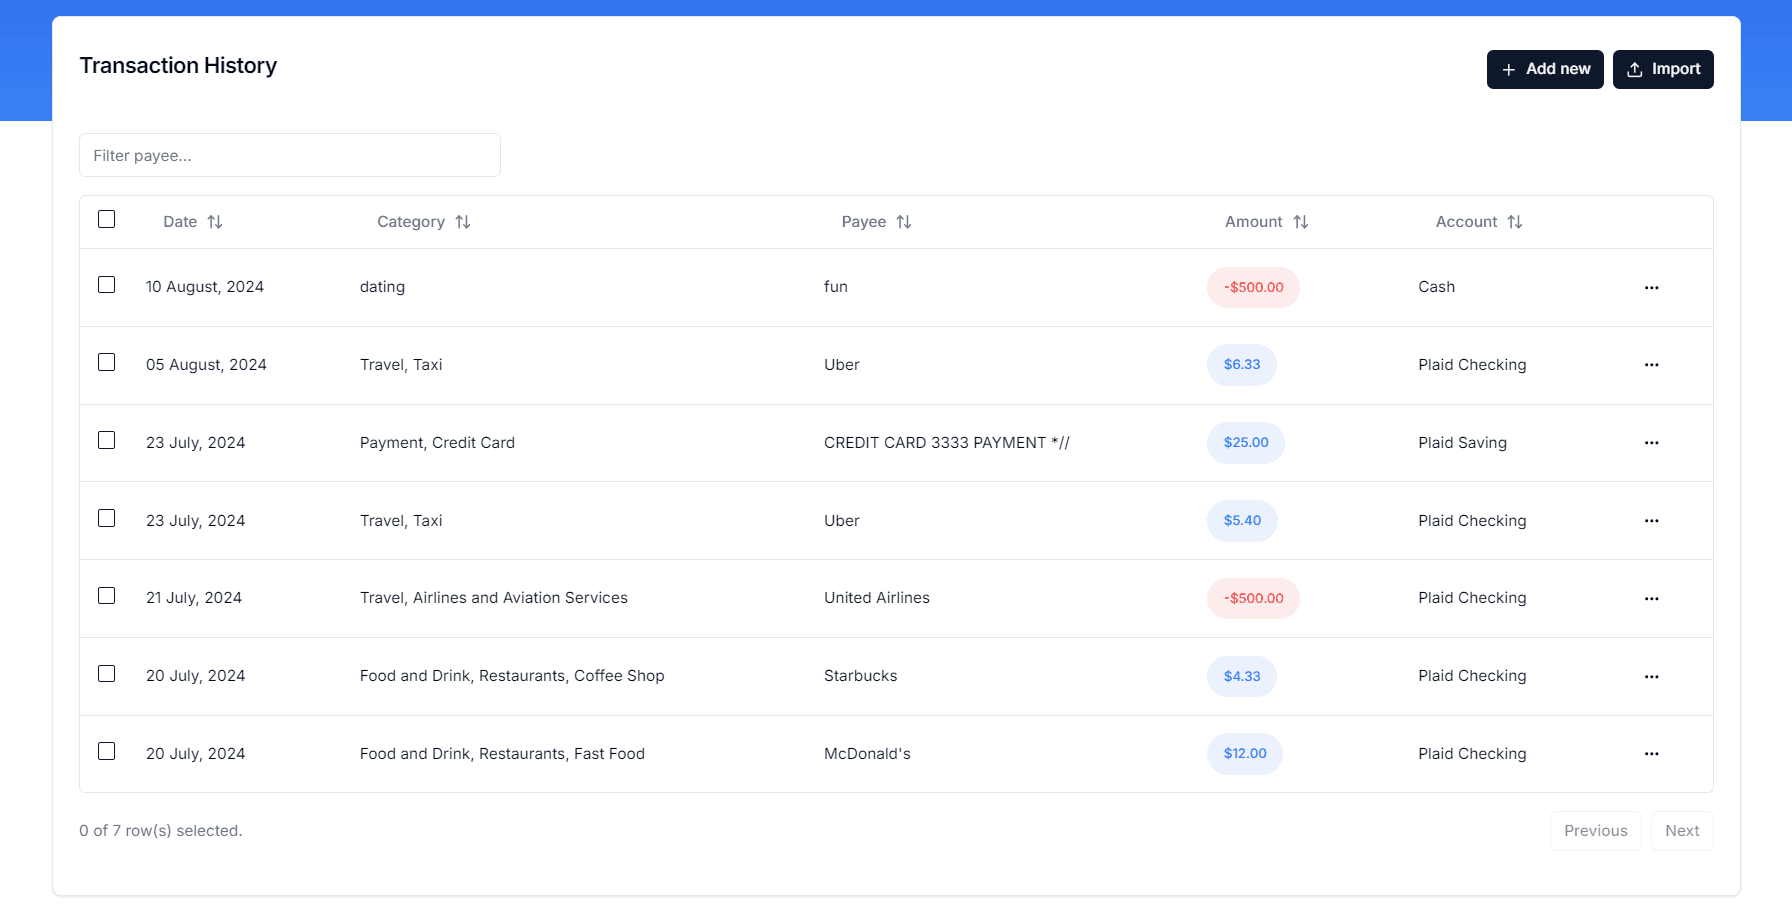Click the $12.00 amount badge

pyautogui.click(x=1245, y=754)
